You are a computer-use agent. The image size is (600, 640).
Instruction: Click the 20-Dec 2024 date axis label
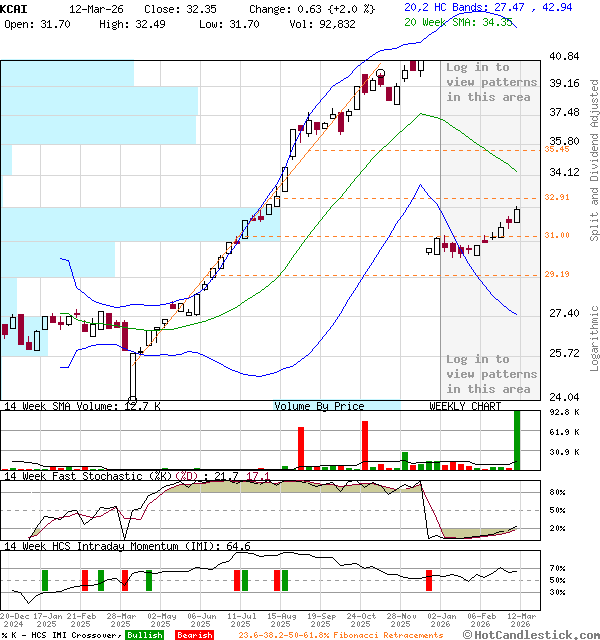[14, 622]
